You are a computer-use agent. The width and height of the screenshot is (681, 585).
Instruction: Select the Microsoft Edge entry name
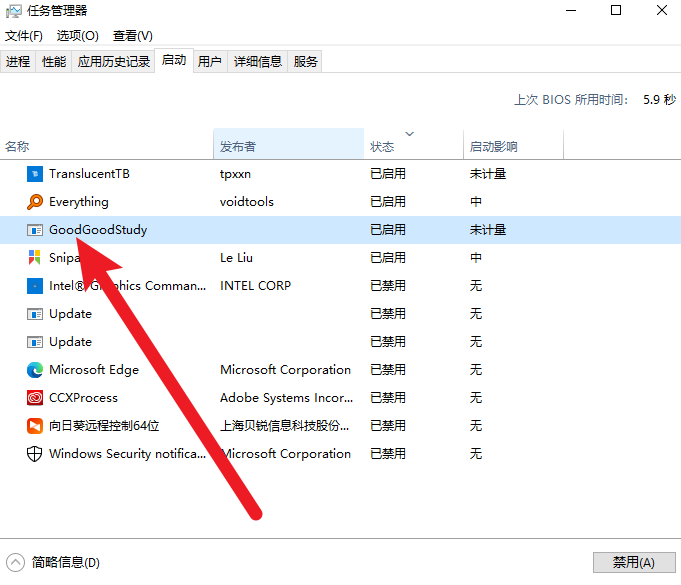[x=94, y=370]
